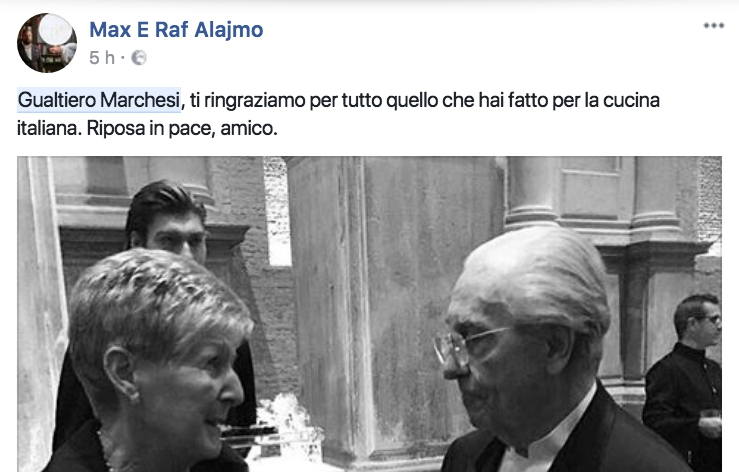Select the man in black holding a glass
This screenshot has width=739, height=472.
coord(686,377)
